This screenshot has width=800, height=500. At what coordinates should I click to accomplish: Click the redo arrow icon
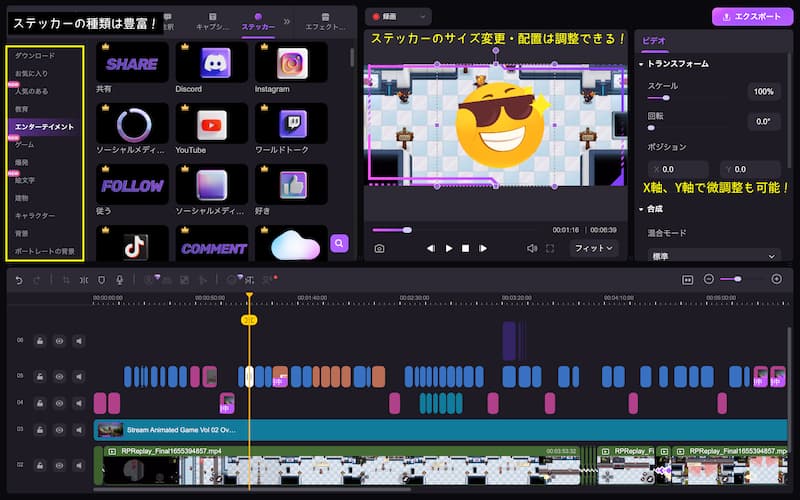[x=36, y=280]
